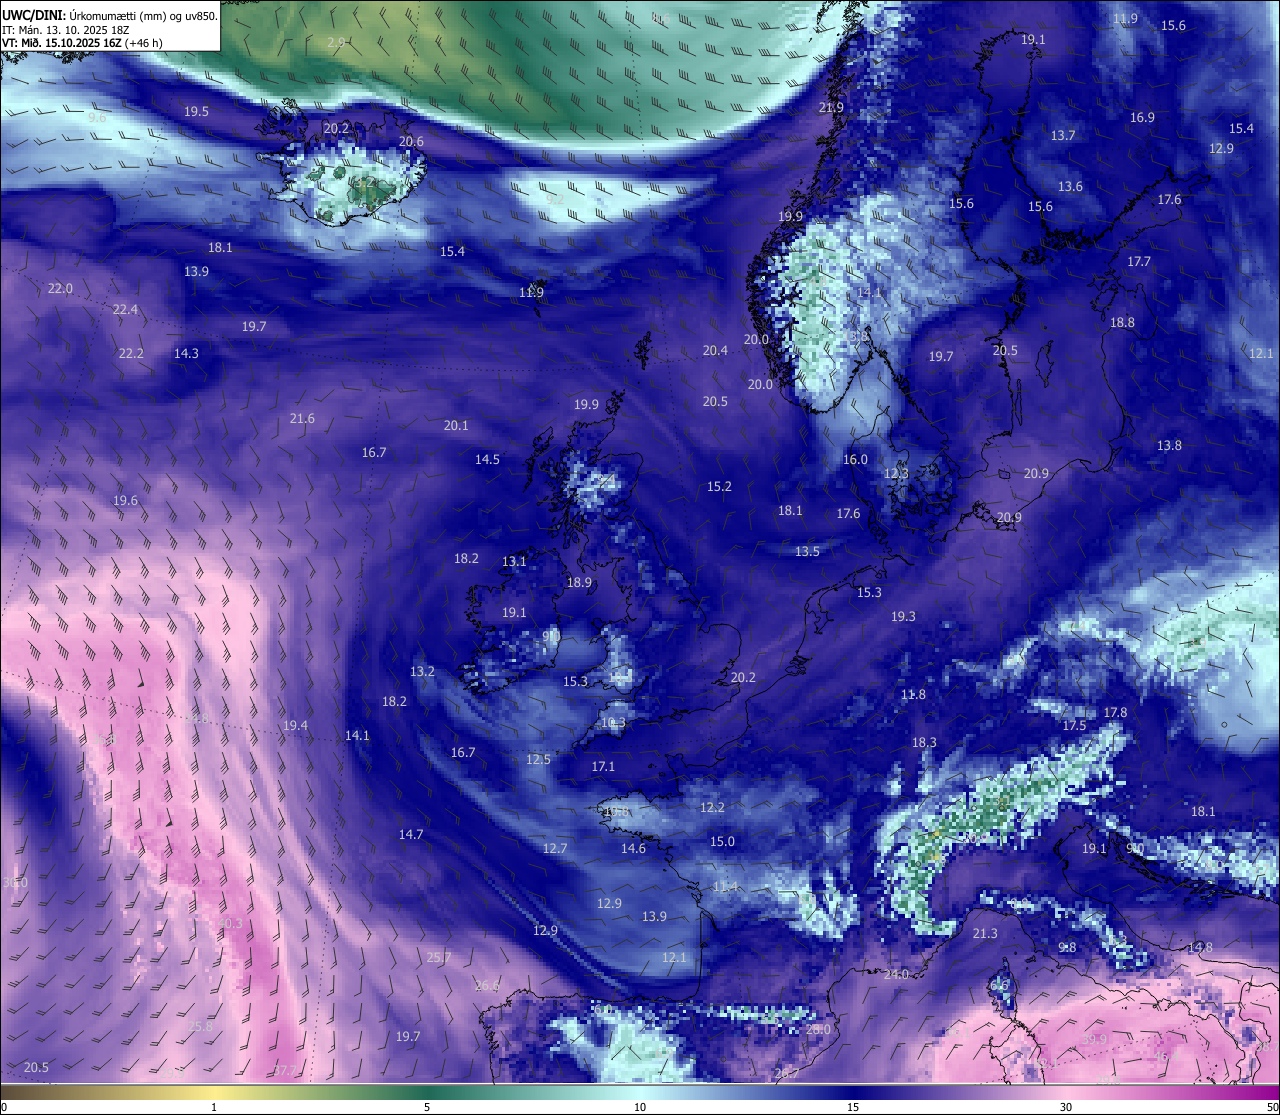
Task: Click the 17.8 value on the map
Action: pos(1115,713)
